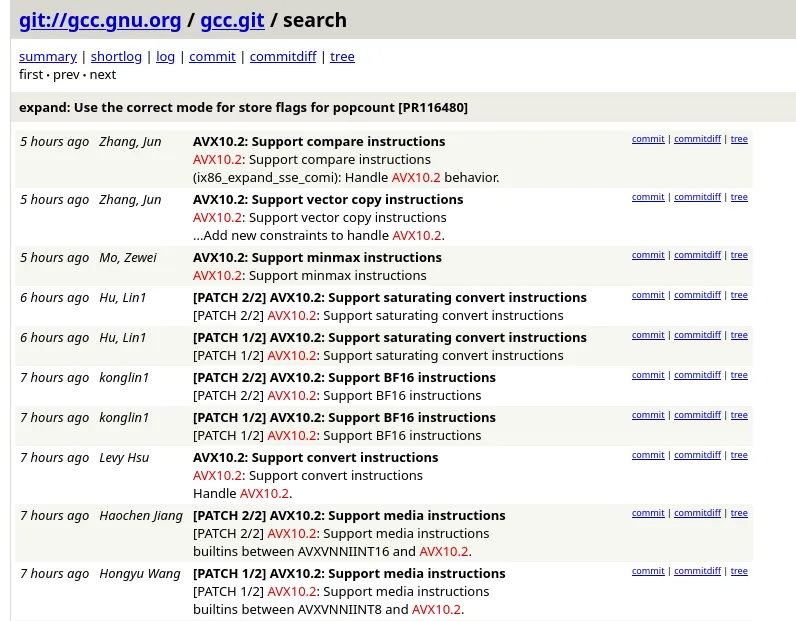Open commitdiff link for Haochen Jiang media row
The height and width of the screenshot is (621, 796).
697,513
